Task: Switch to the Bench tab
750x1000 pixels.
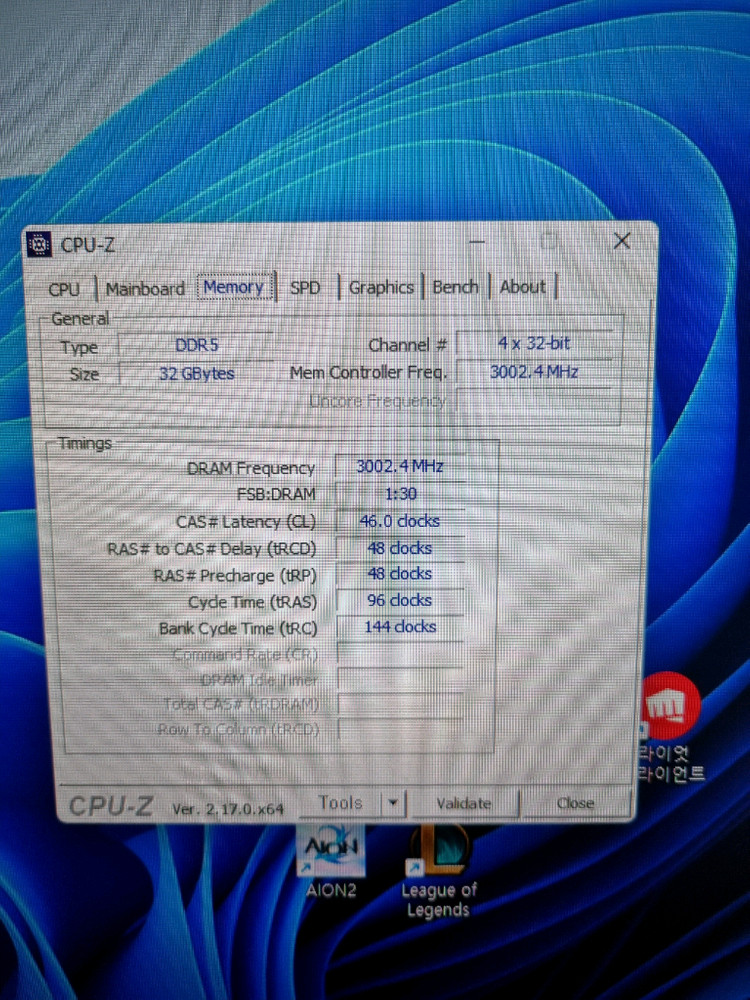Action: click(x=455, y=287)
